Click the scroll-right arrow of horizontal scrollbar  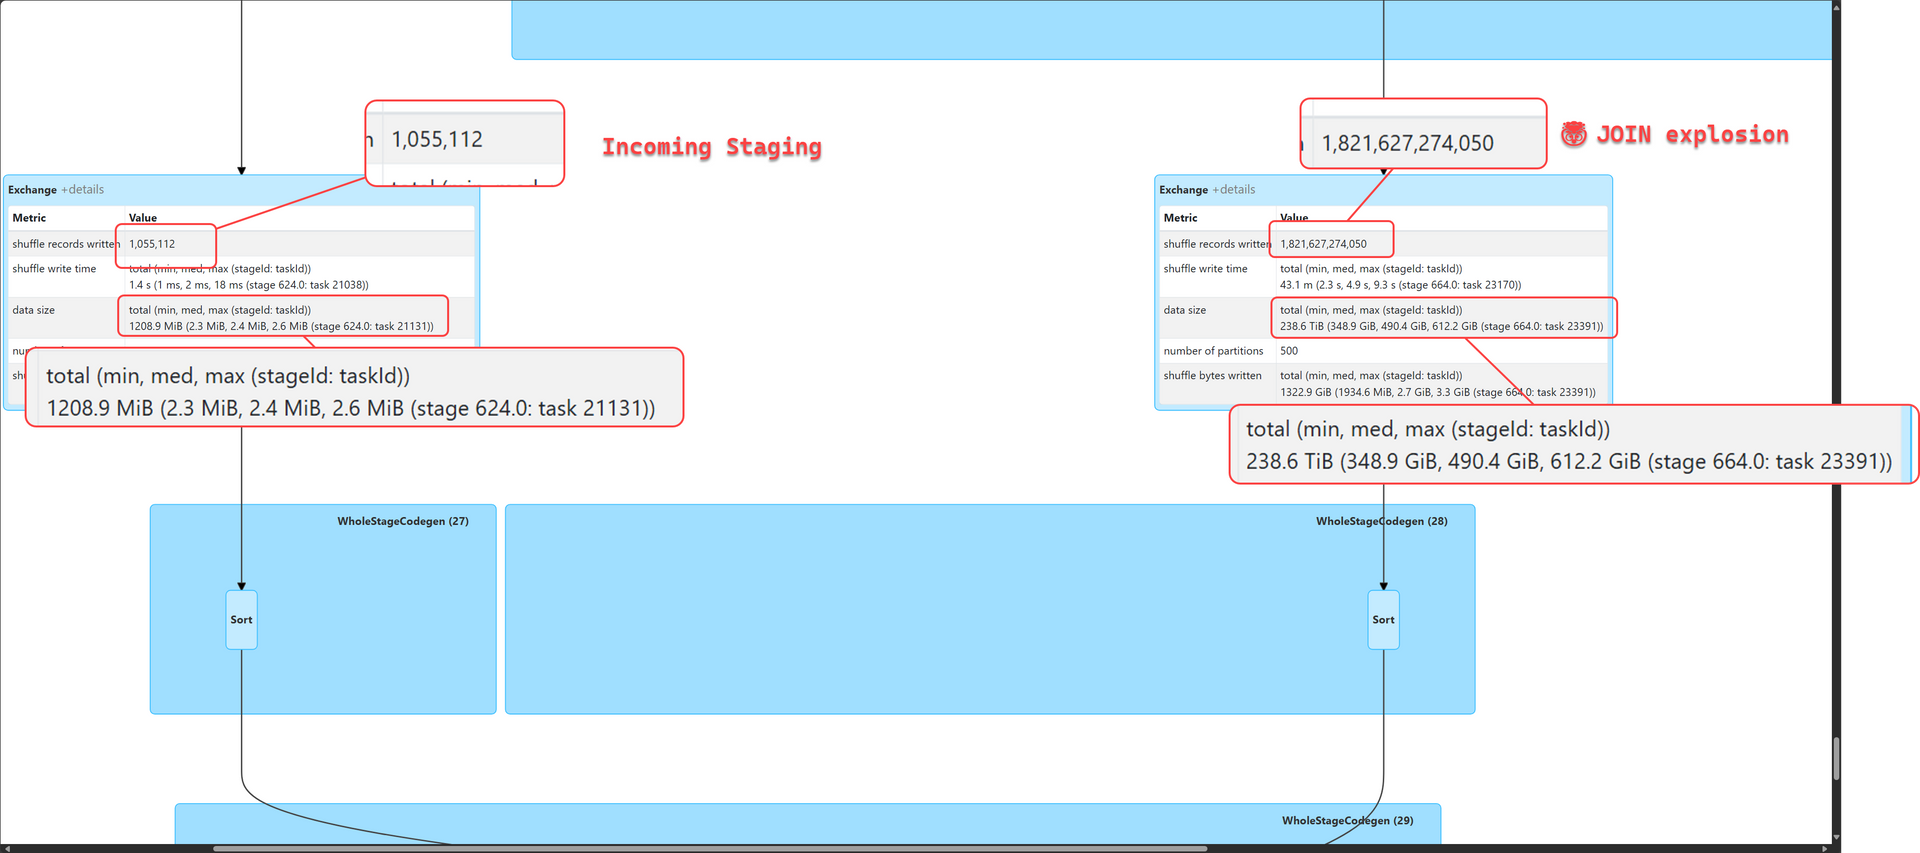[1825, 848]
